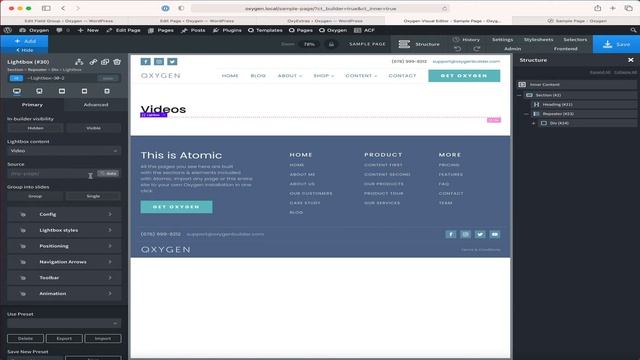Collapse the Repeater node in Structure tree
640x360 pixels.
pos(527,114)
